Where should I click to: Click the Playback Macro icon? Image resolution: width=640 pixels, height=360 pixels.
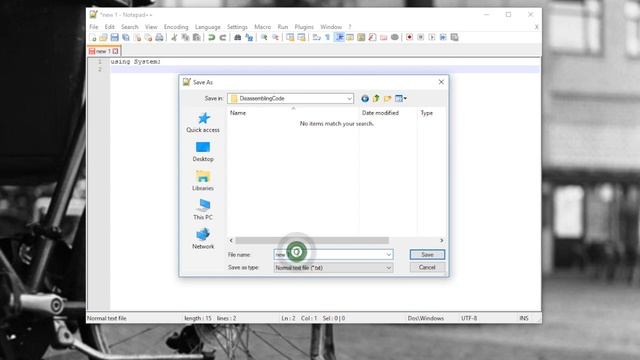click(432, 38)
